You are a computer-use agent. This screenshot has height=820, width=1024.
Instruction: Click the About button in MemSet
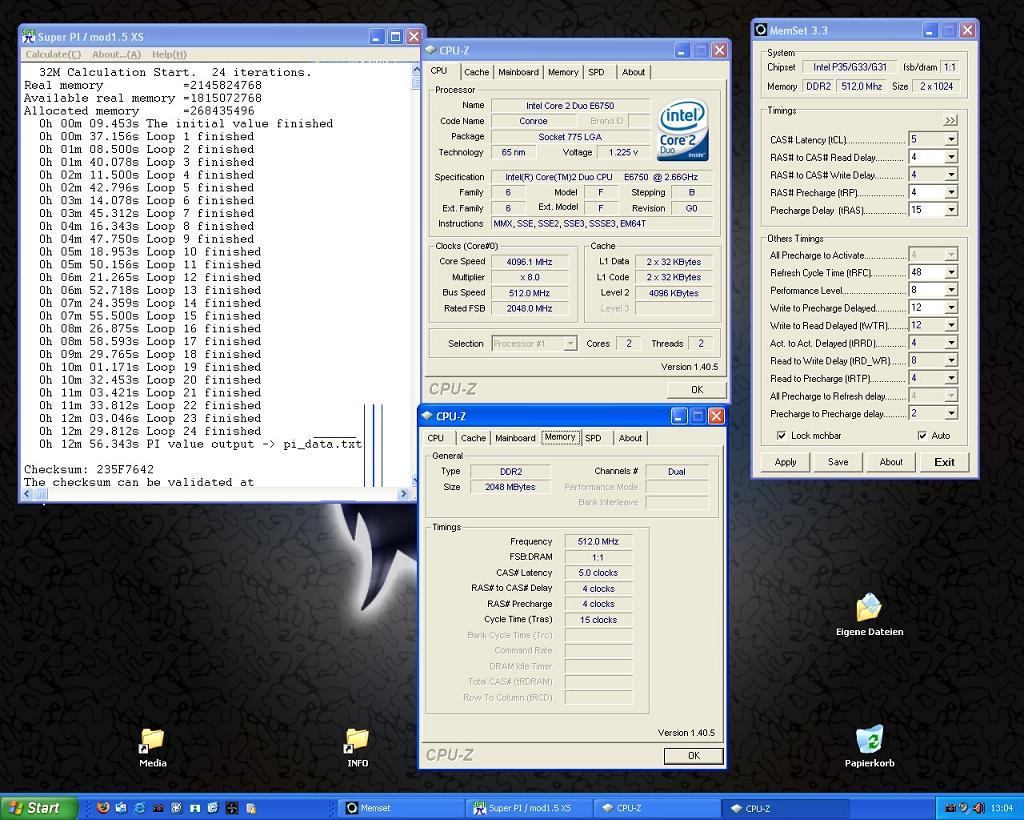pyautogui.click(x=891, y=462)
